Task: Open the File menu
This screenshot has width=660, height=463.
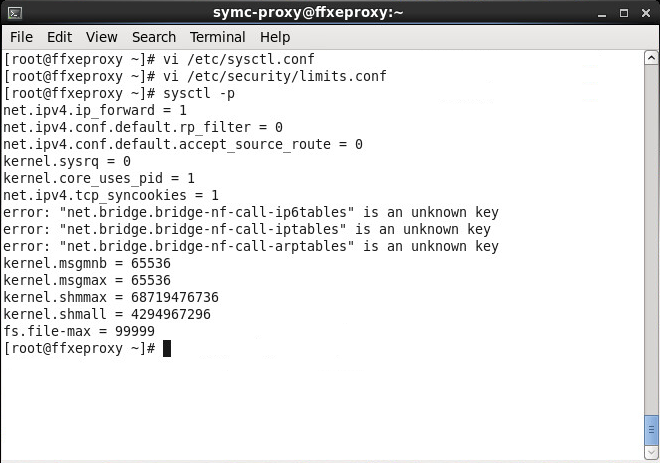Action: click(x=21, y=37)
